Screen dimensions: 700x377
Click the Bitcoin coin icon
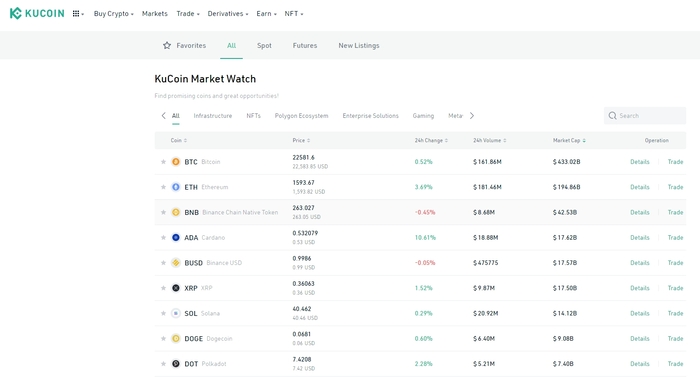coord(176,162)
